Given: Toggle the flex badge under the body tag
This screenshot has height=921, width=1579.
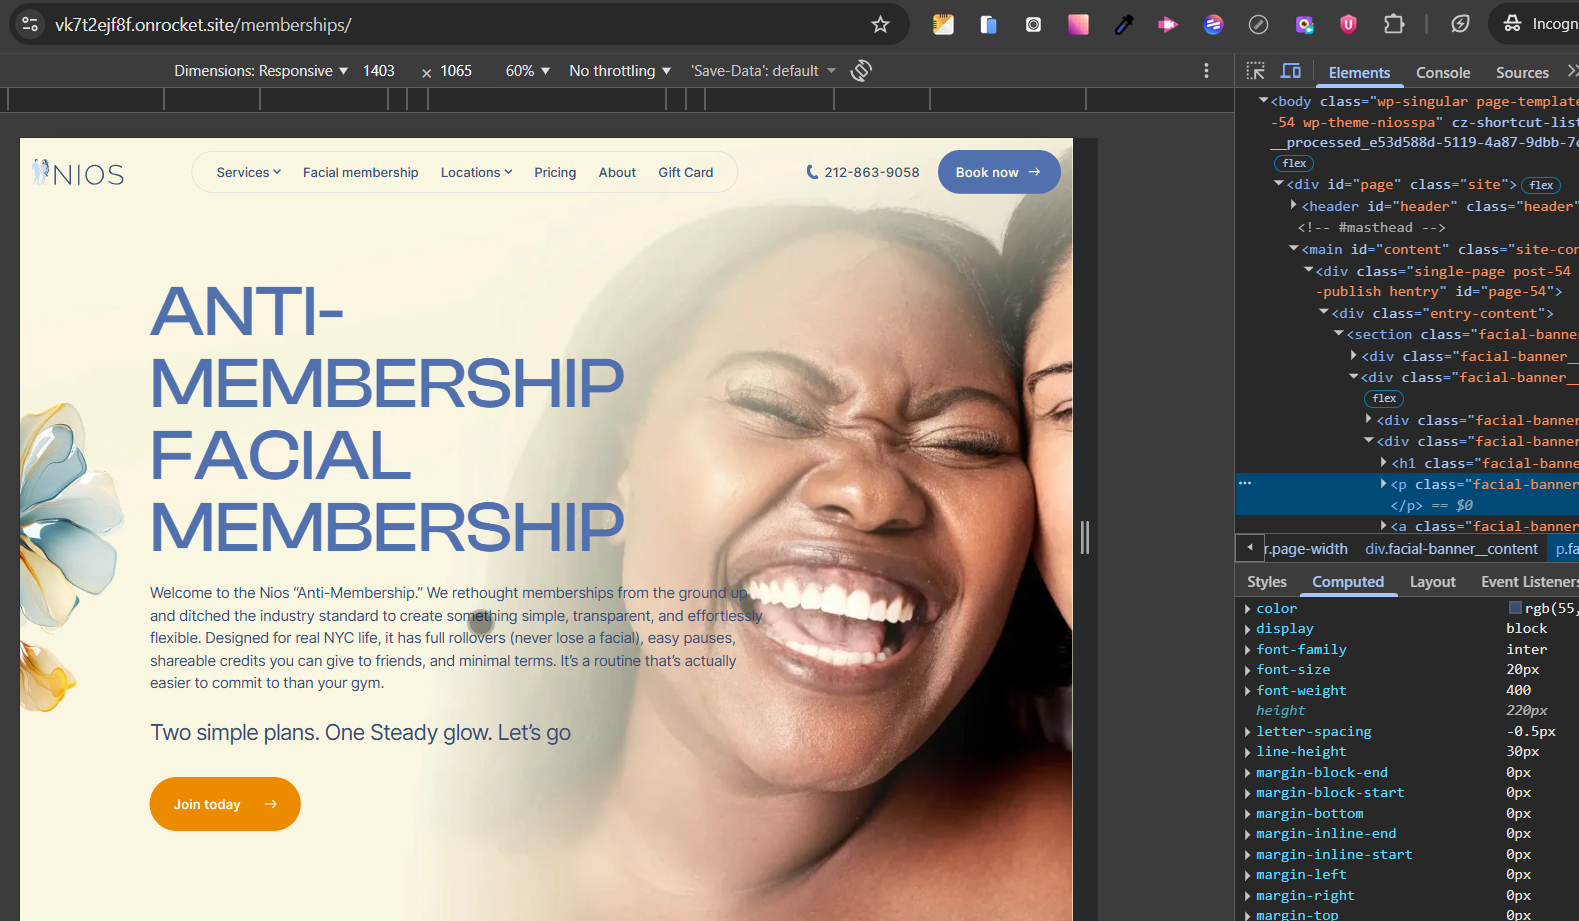Looking at the screenshot, I should coord(1294,163).
